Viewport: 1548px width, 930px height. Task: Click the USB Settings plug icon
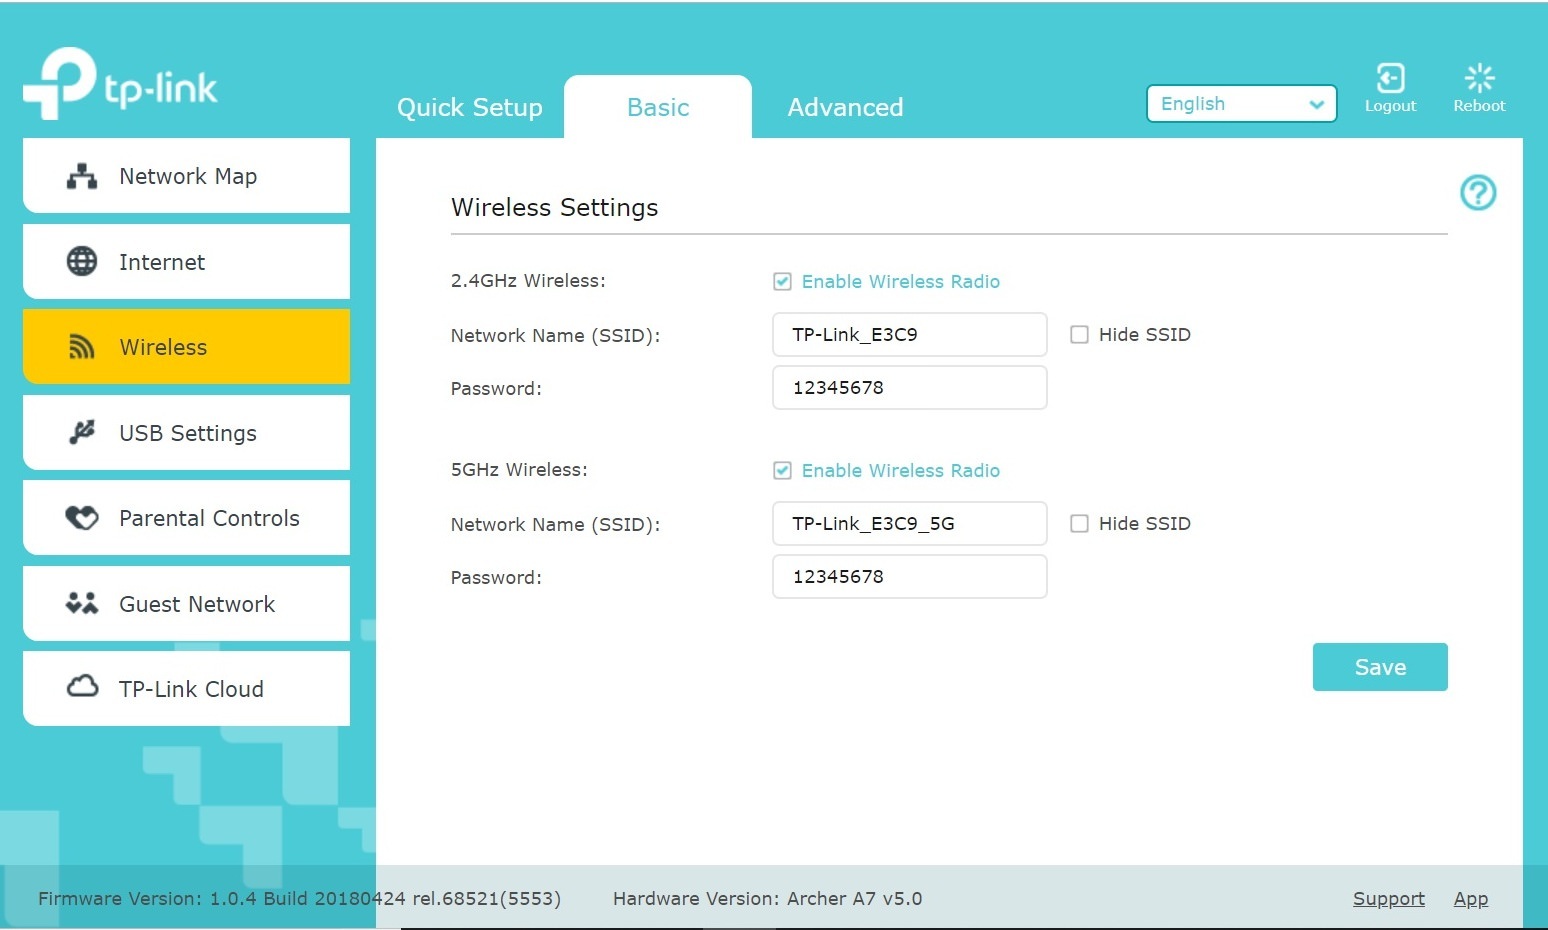(x=82, y=432)
